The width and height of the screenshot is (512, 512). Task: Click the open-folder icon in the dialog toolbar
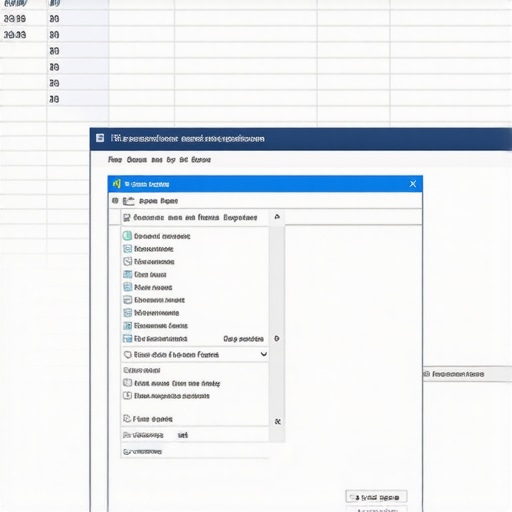click(128, 201)
